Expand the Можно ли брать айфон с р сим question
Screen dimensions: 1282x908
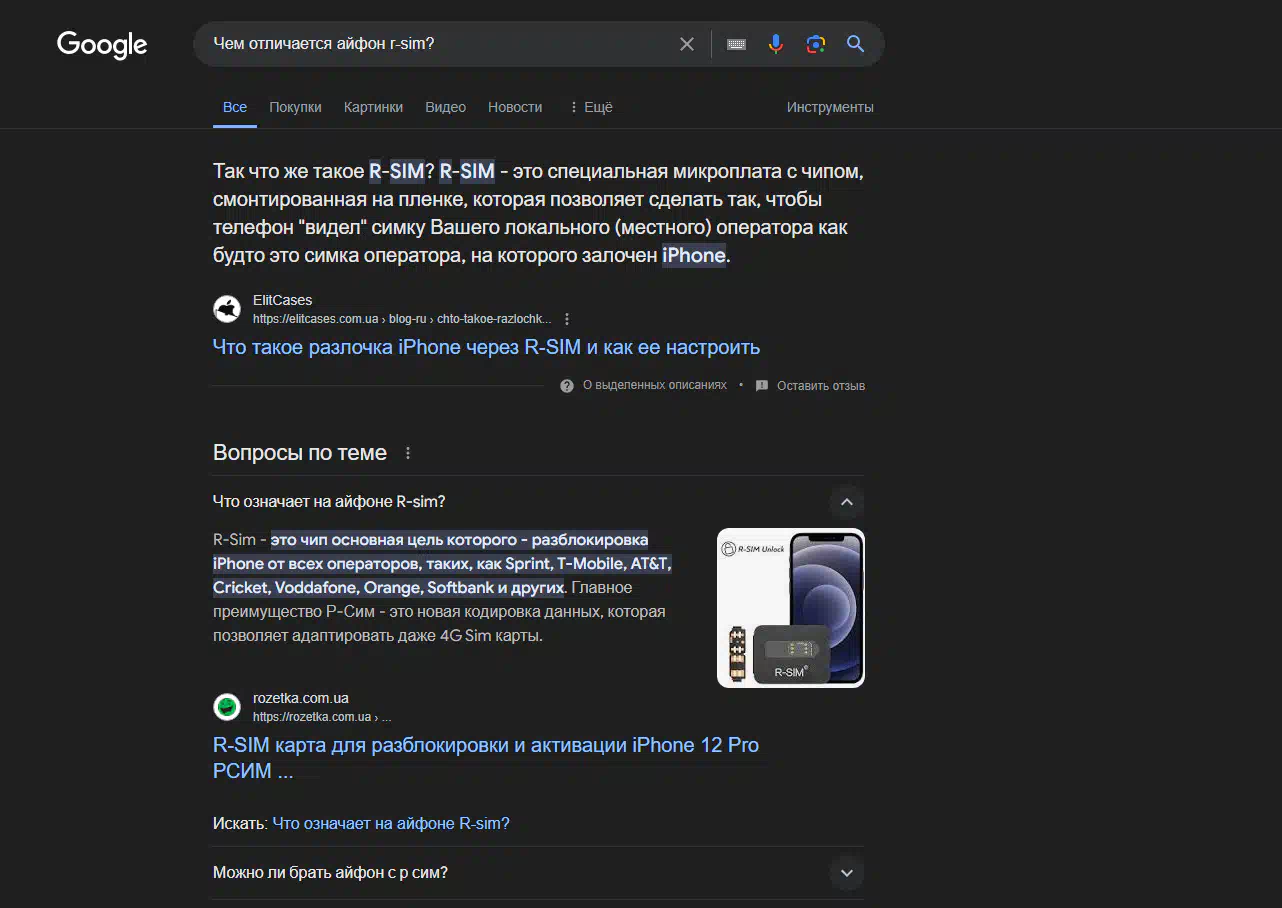click(847, 873)
